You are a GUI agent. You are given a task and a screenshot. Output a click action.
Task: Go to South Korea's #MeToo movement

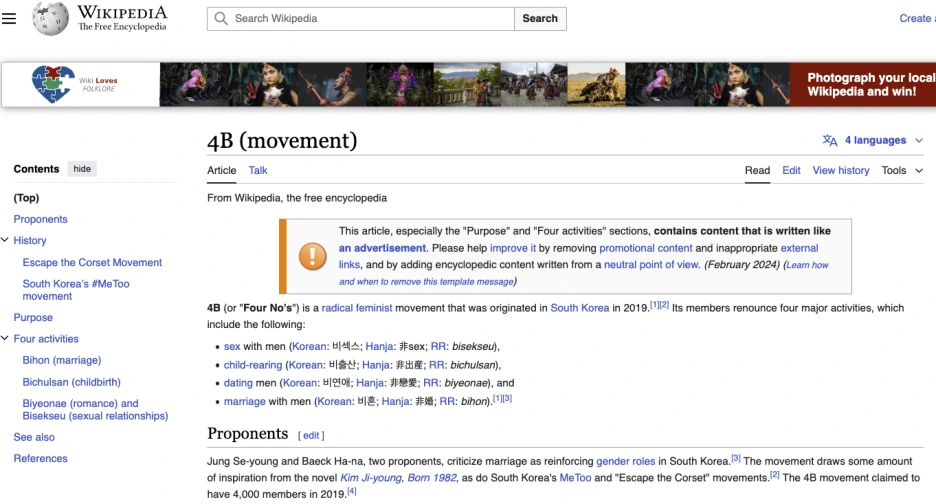coord(76,290)
